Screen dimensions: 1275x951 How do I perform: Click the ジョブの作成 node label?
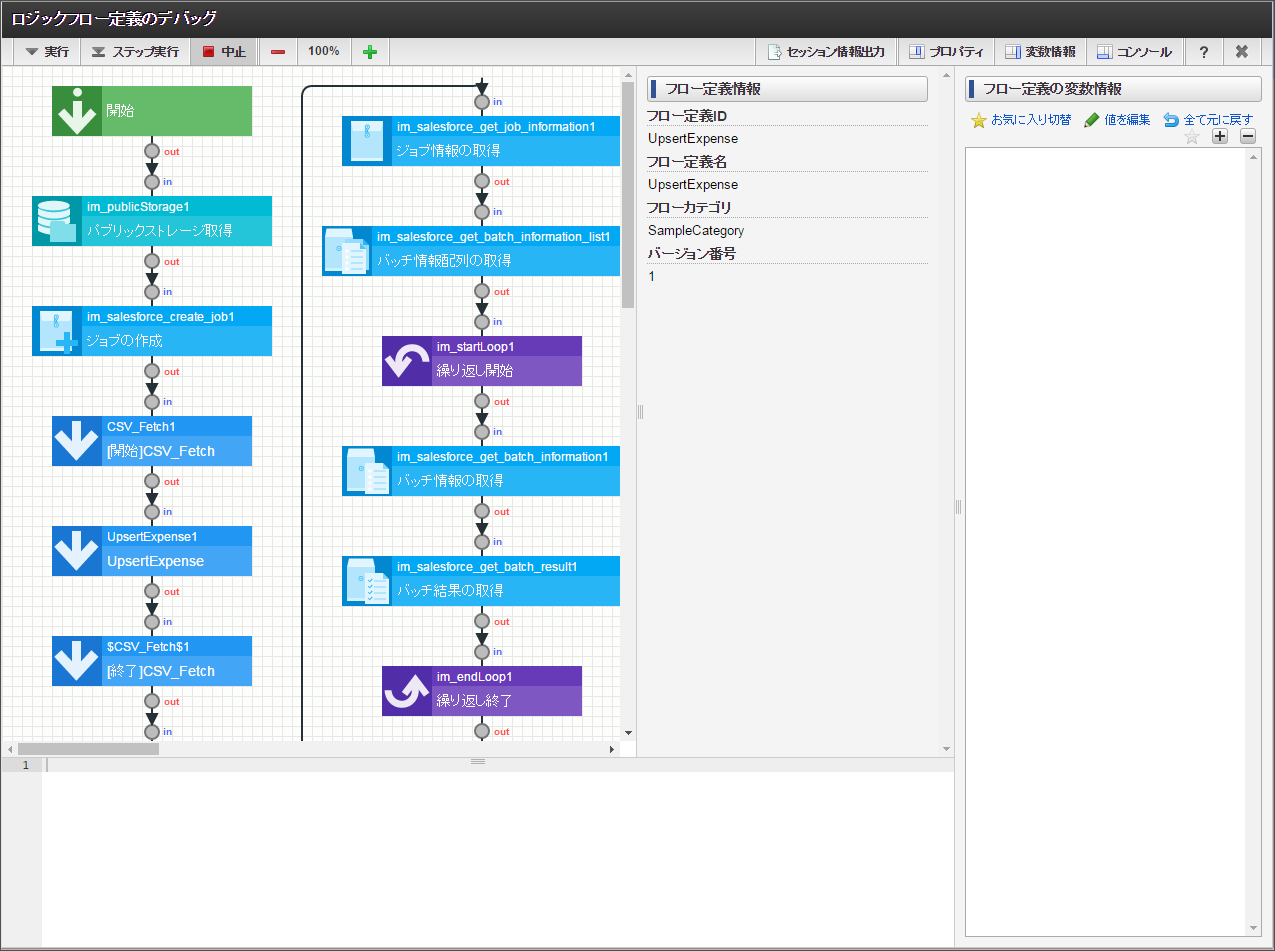point(125,341)
